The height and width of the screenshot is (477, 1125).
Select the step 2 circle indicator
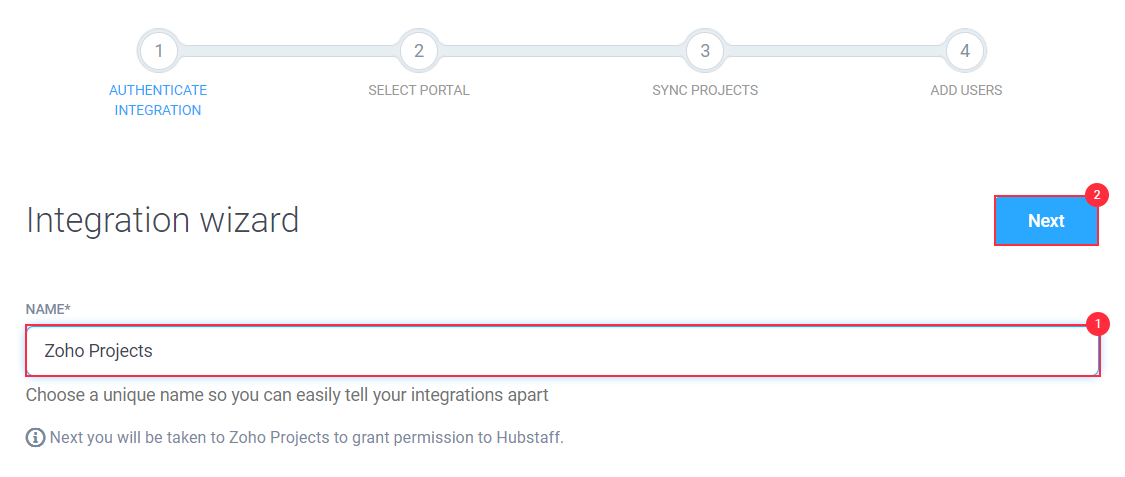click(419, 51)
